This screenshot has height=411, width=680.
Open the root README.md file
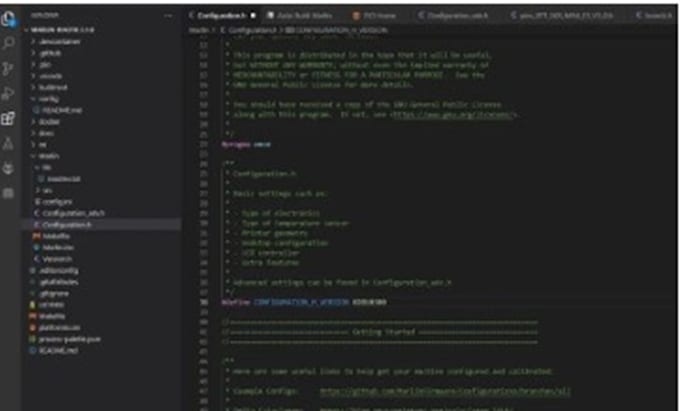58,351
